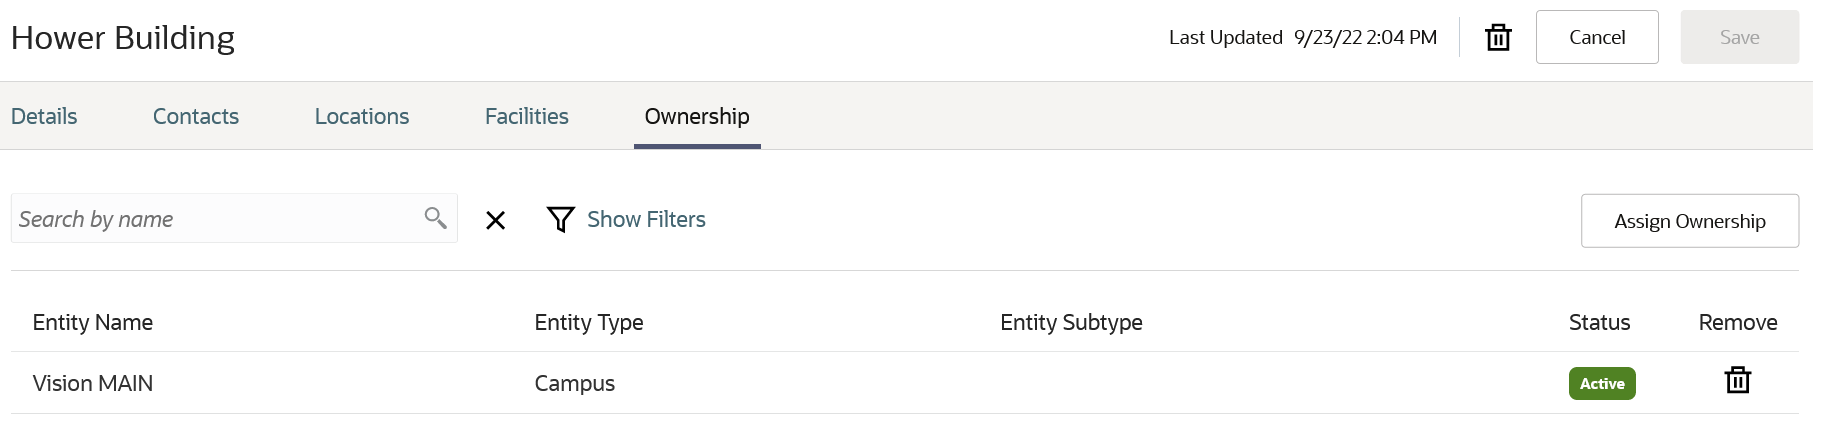
Task: Click the Entity Subtype column header
Action: click(x=1071, y=322)
